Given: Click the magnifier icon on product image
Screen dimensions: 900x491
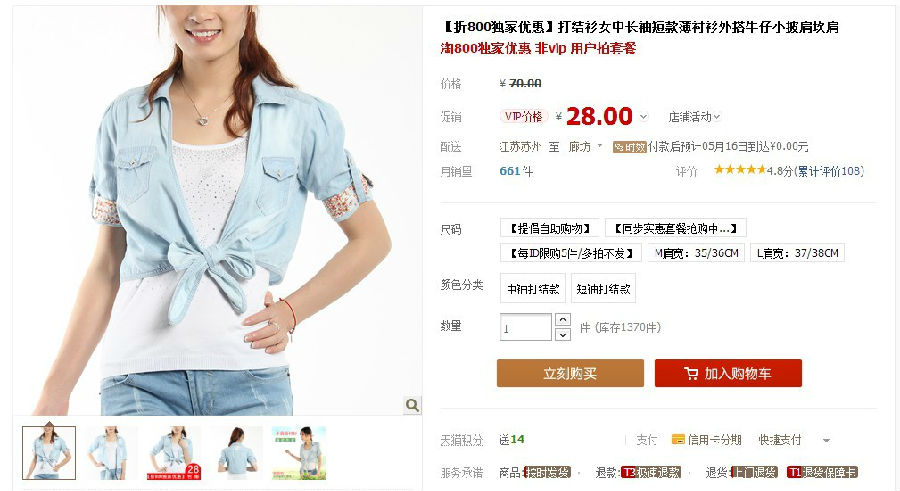Looking at the screenshot, I should [412, 405].
